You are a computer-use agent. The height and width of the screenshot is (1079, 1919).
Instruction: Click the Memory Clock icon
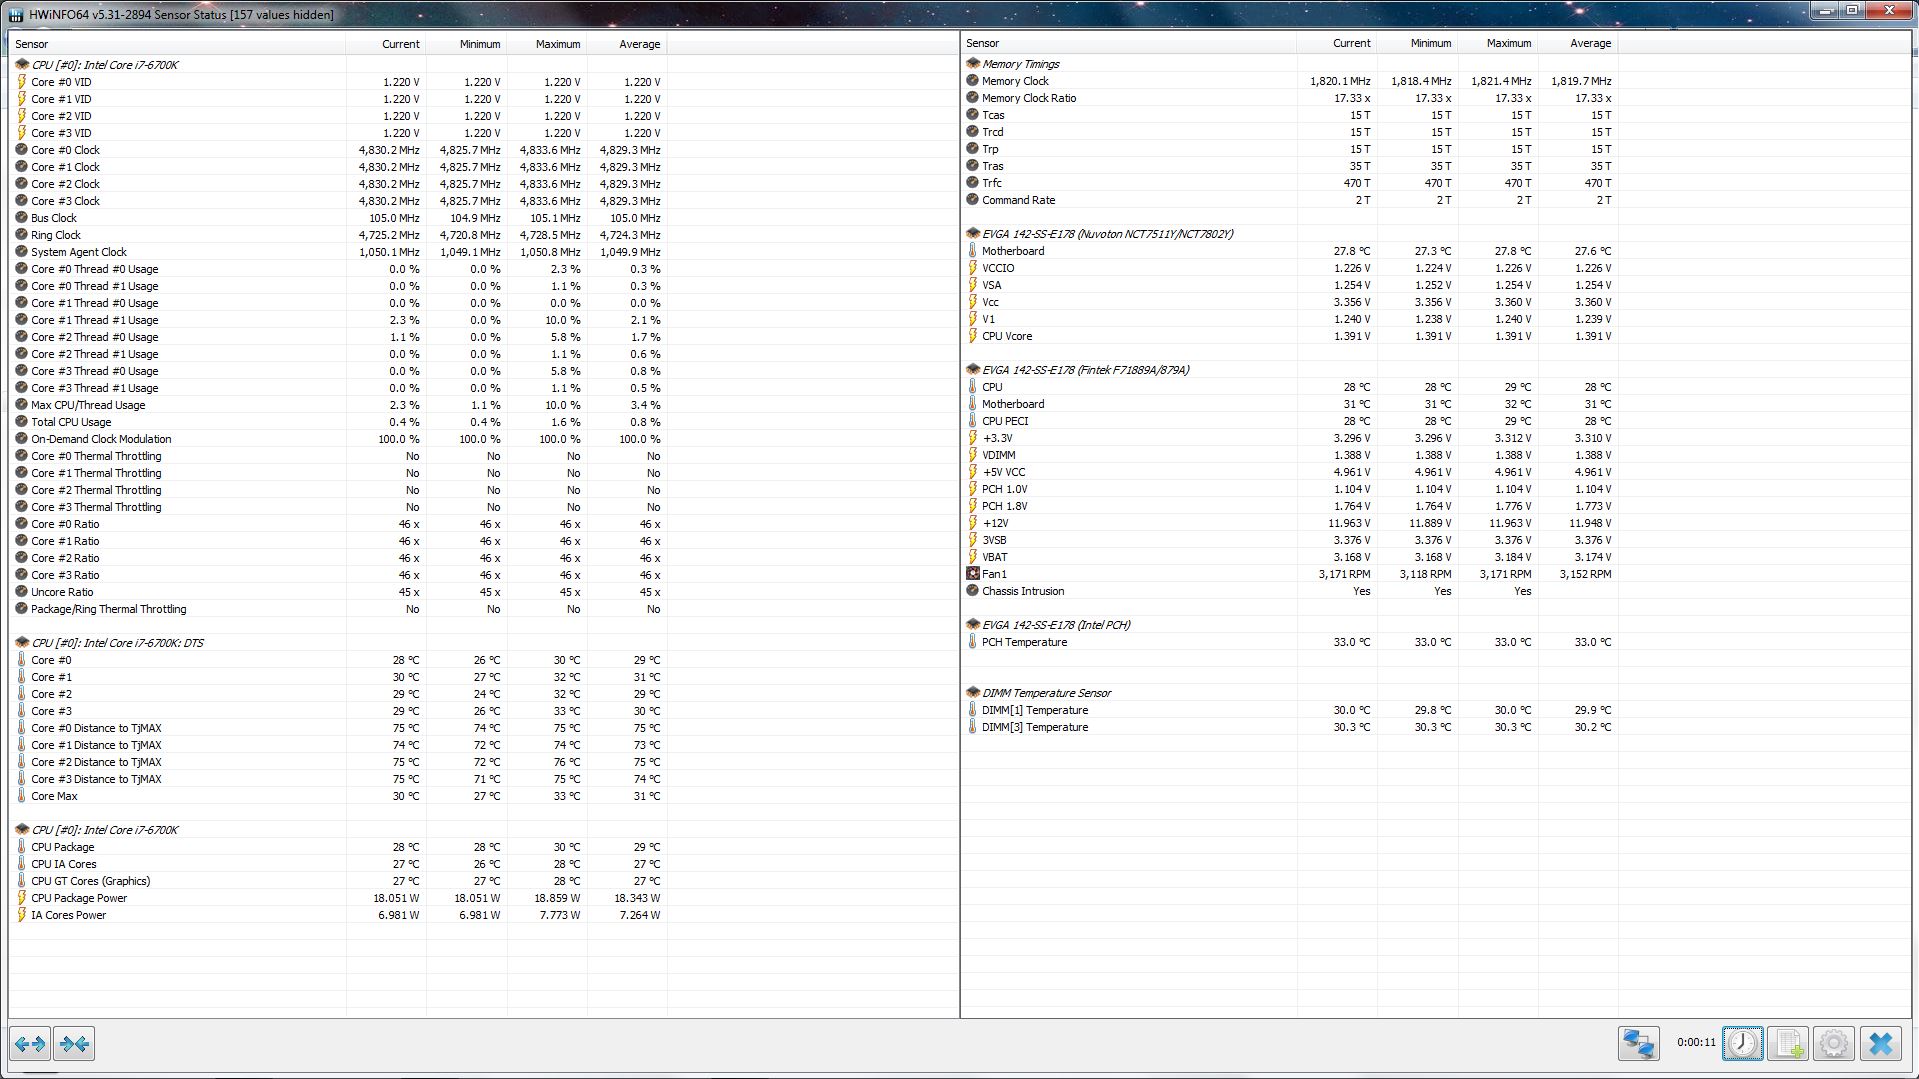972,81
